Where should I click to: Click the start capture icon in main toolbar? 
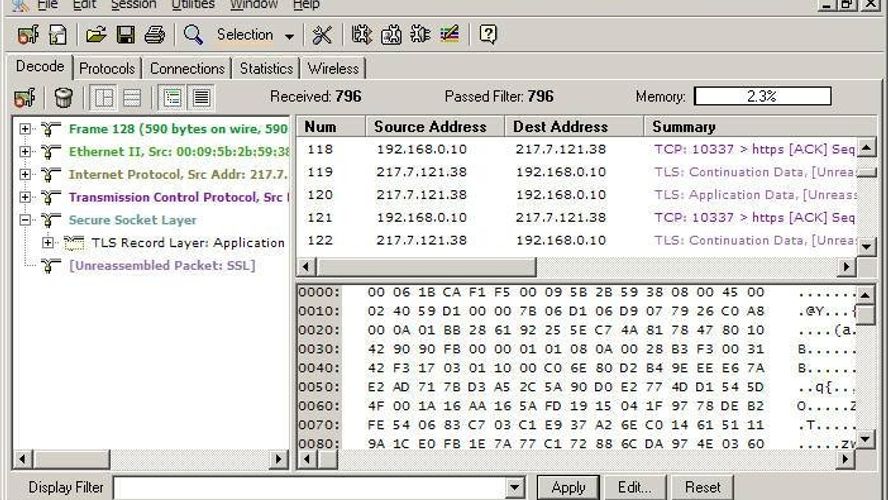tap(28, 35)
